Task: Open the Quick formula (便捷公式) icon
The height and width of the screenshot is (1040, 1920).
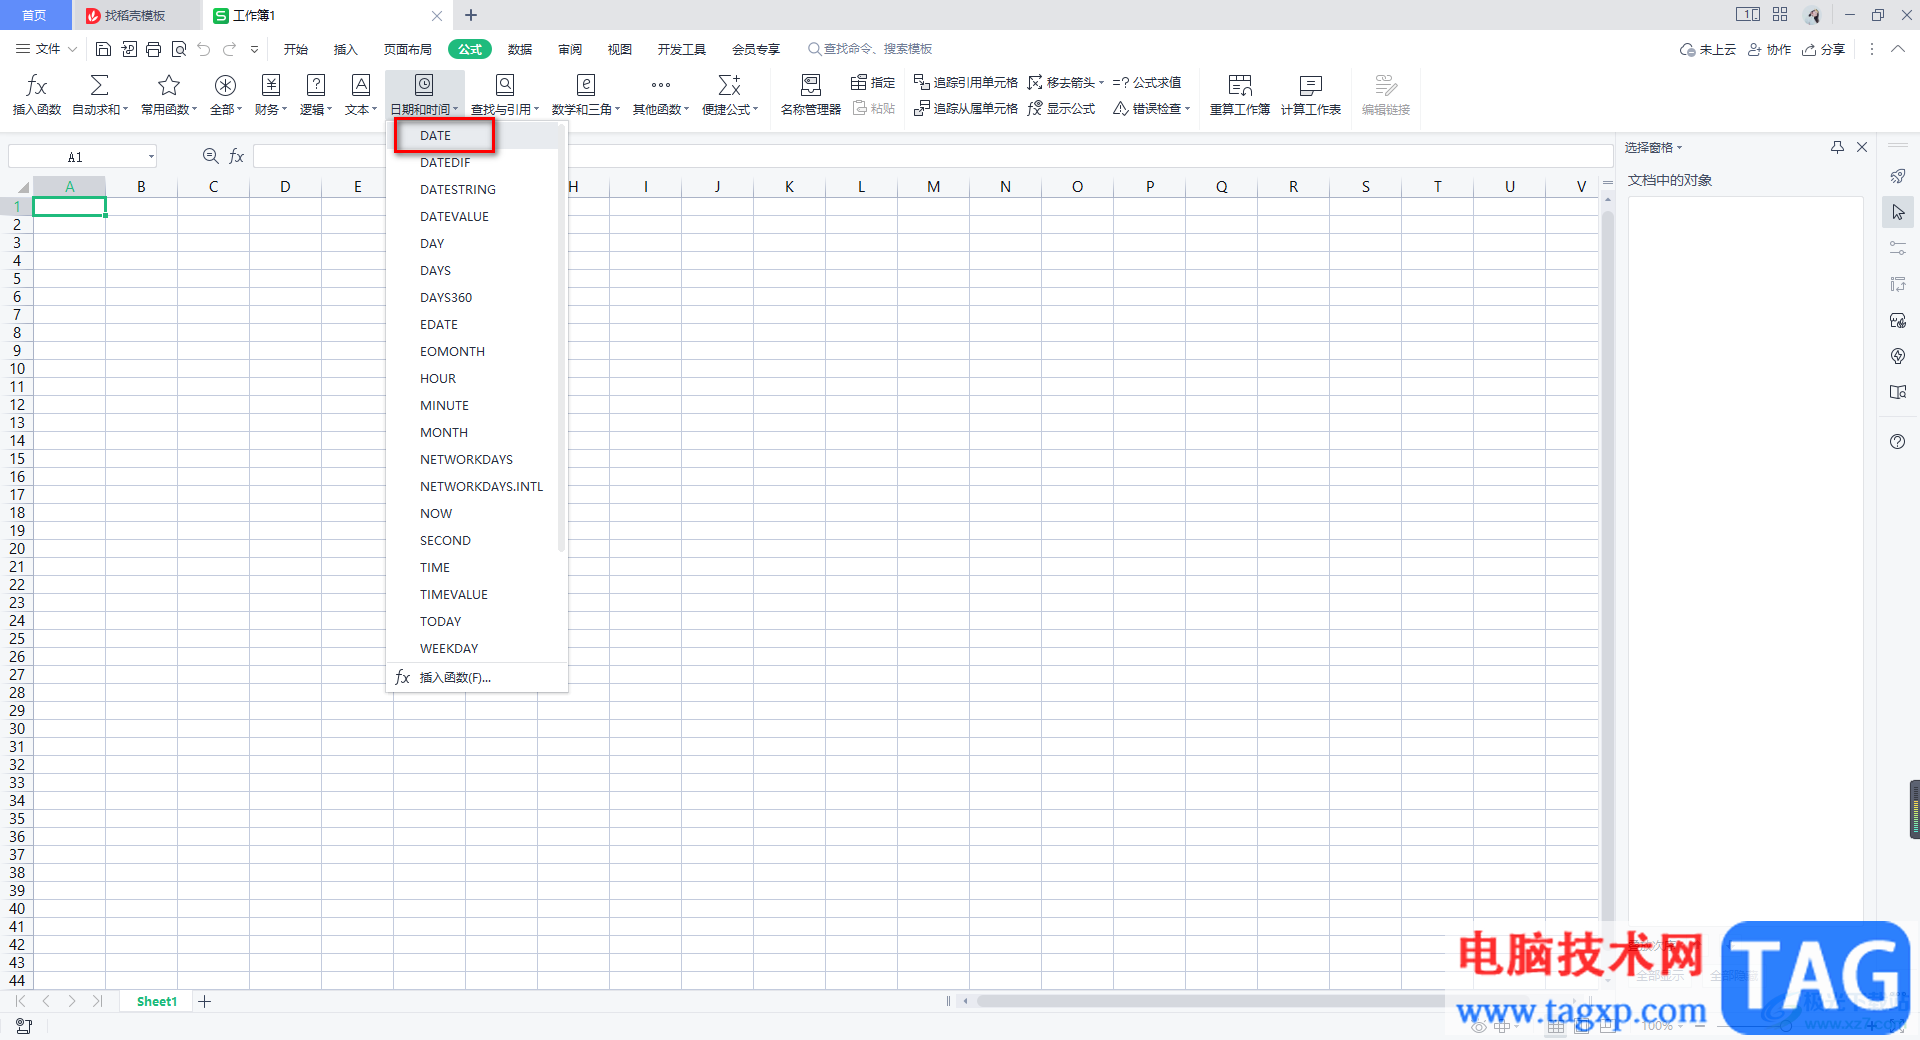Action: pyautogui.click(x=729, y=86)
